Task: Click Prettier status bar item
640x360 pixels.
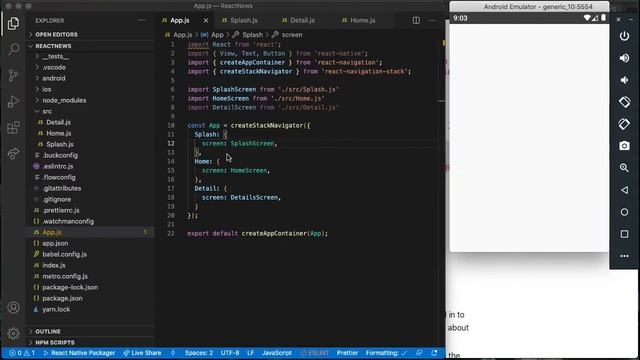Action: point(347,353)
